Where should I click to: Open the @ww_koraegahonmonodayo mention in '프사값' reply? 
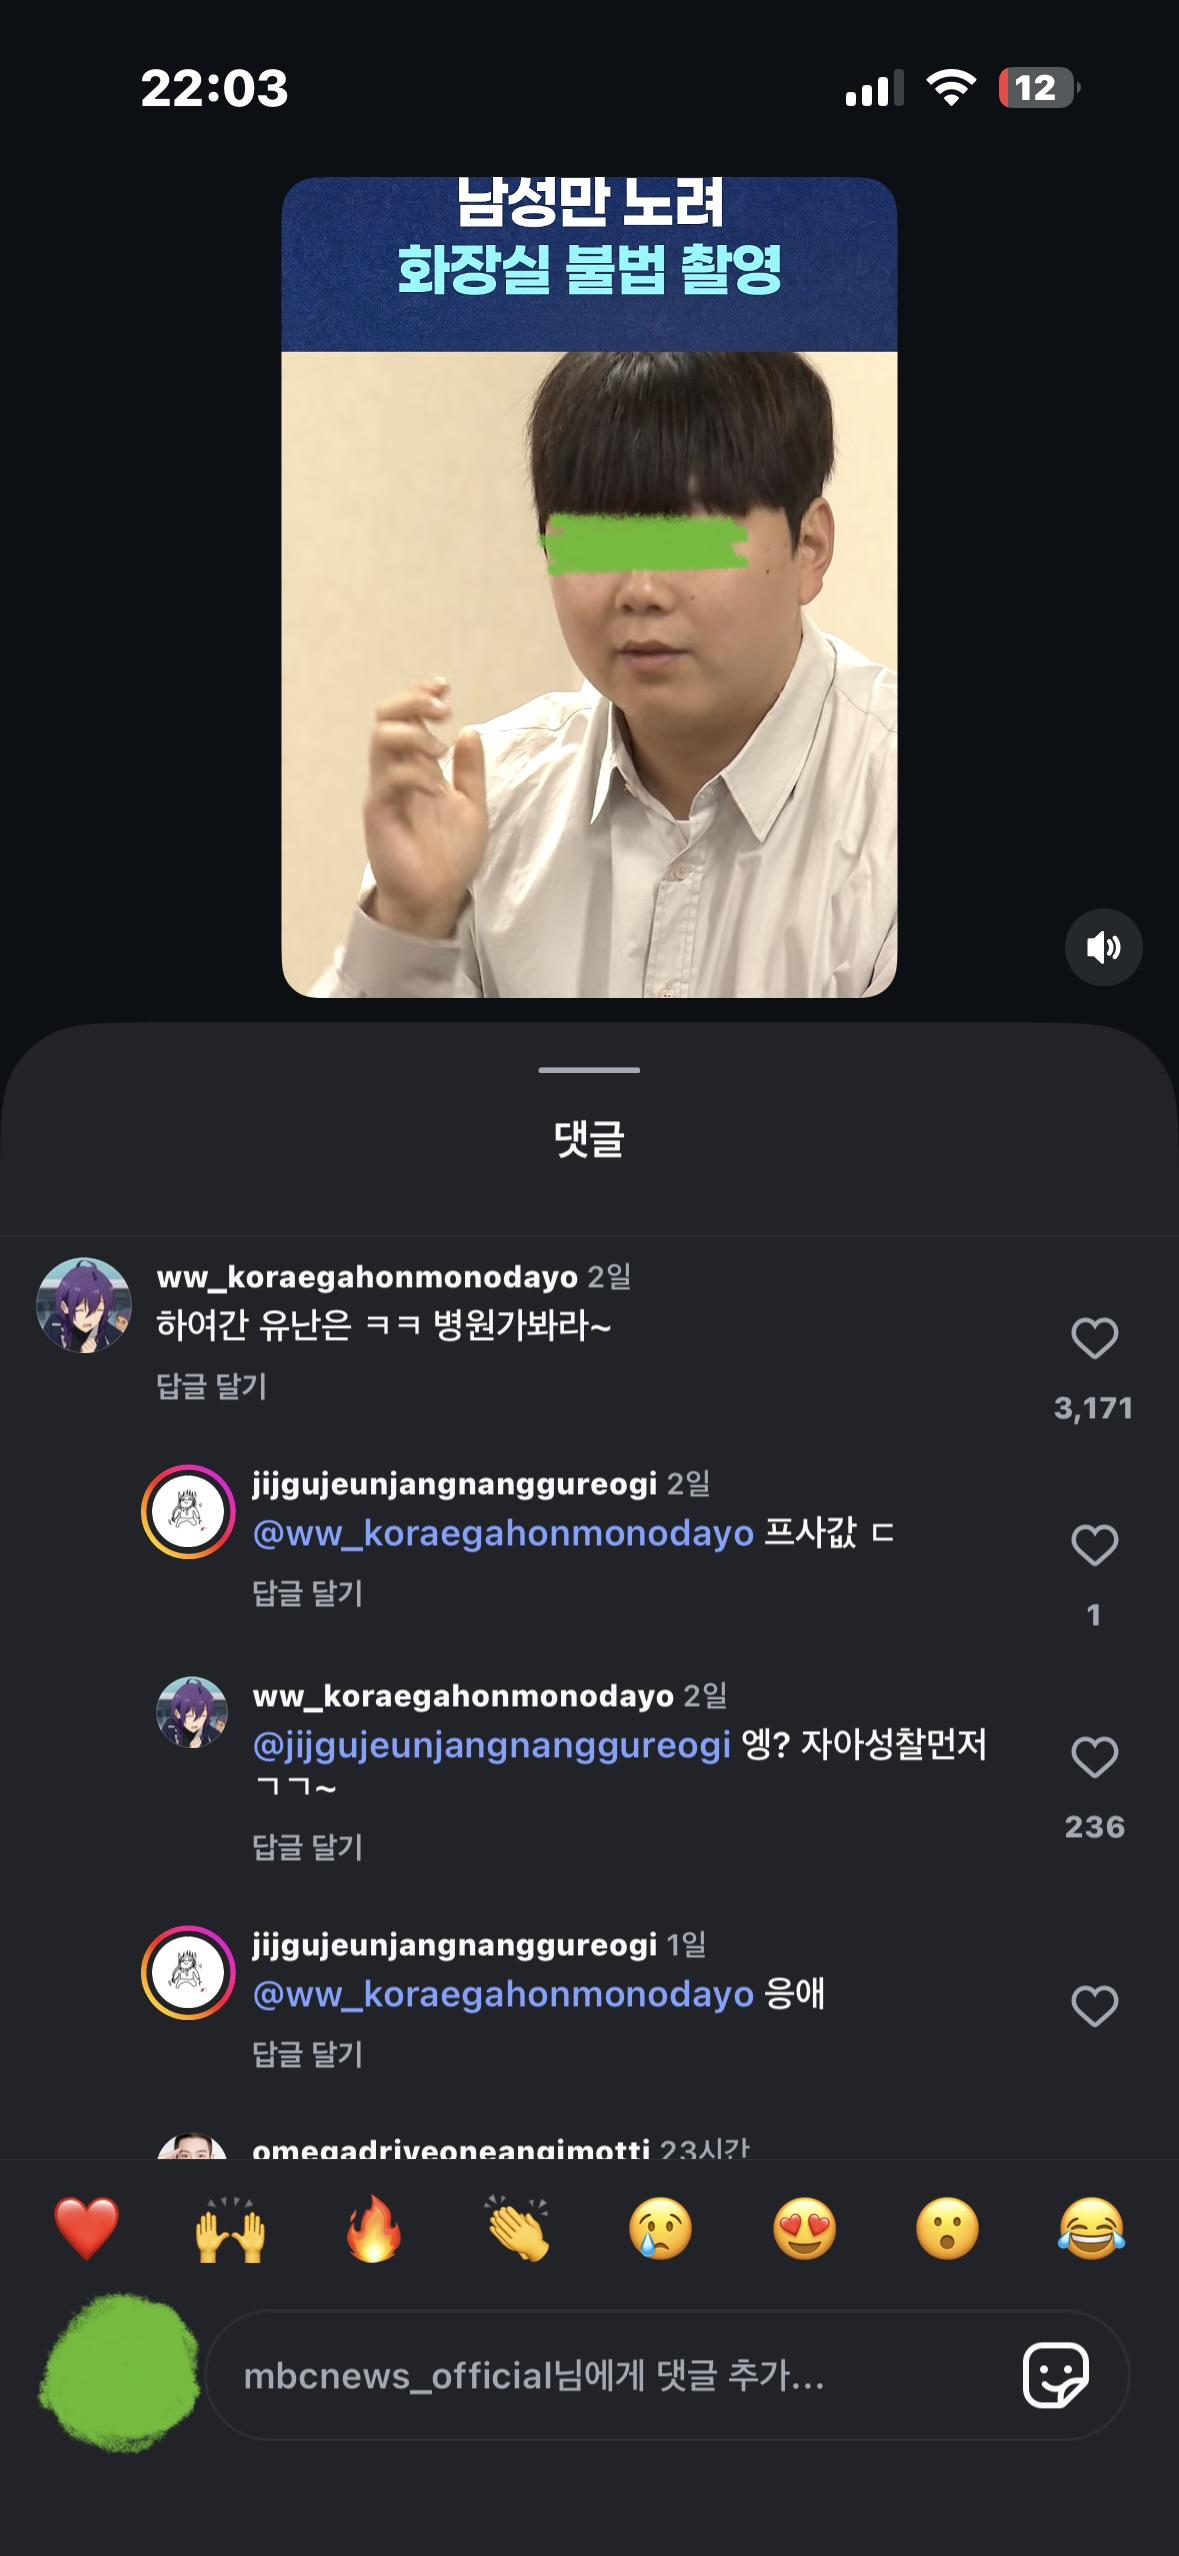click(503, 1533)
